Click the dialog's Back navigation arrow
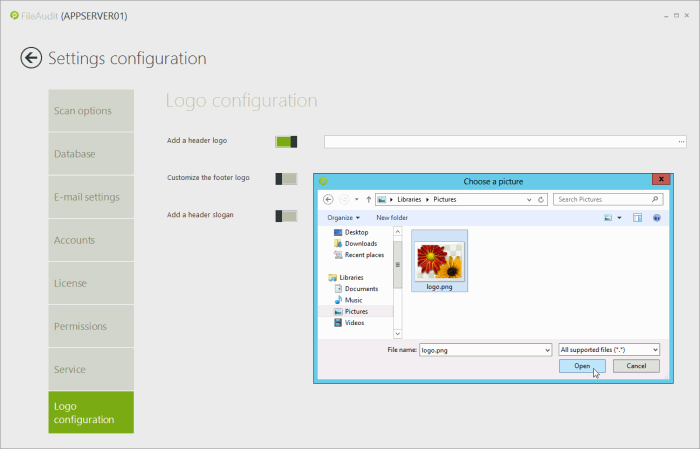The width and height of the screenshot is (700, 449). click(328, 200)
